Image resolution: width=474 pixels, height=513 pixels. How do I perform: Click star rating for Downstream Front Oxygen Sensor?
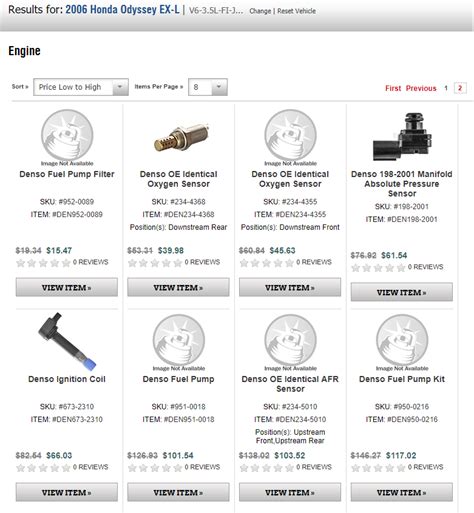tap(267, 263)
